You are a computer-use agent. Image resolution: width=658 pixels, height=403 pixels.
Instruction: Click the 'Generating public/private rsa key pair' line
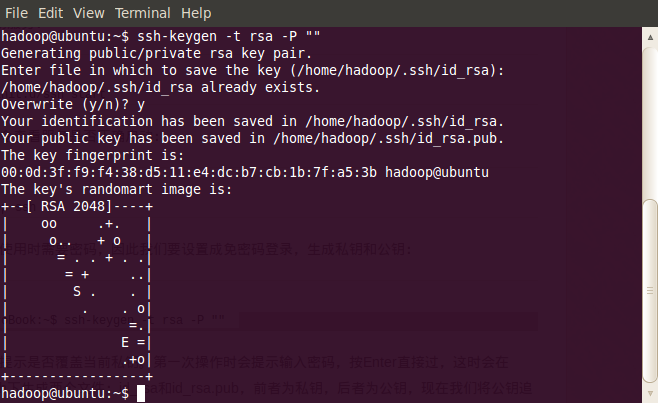click(156, 54)
